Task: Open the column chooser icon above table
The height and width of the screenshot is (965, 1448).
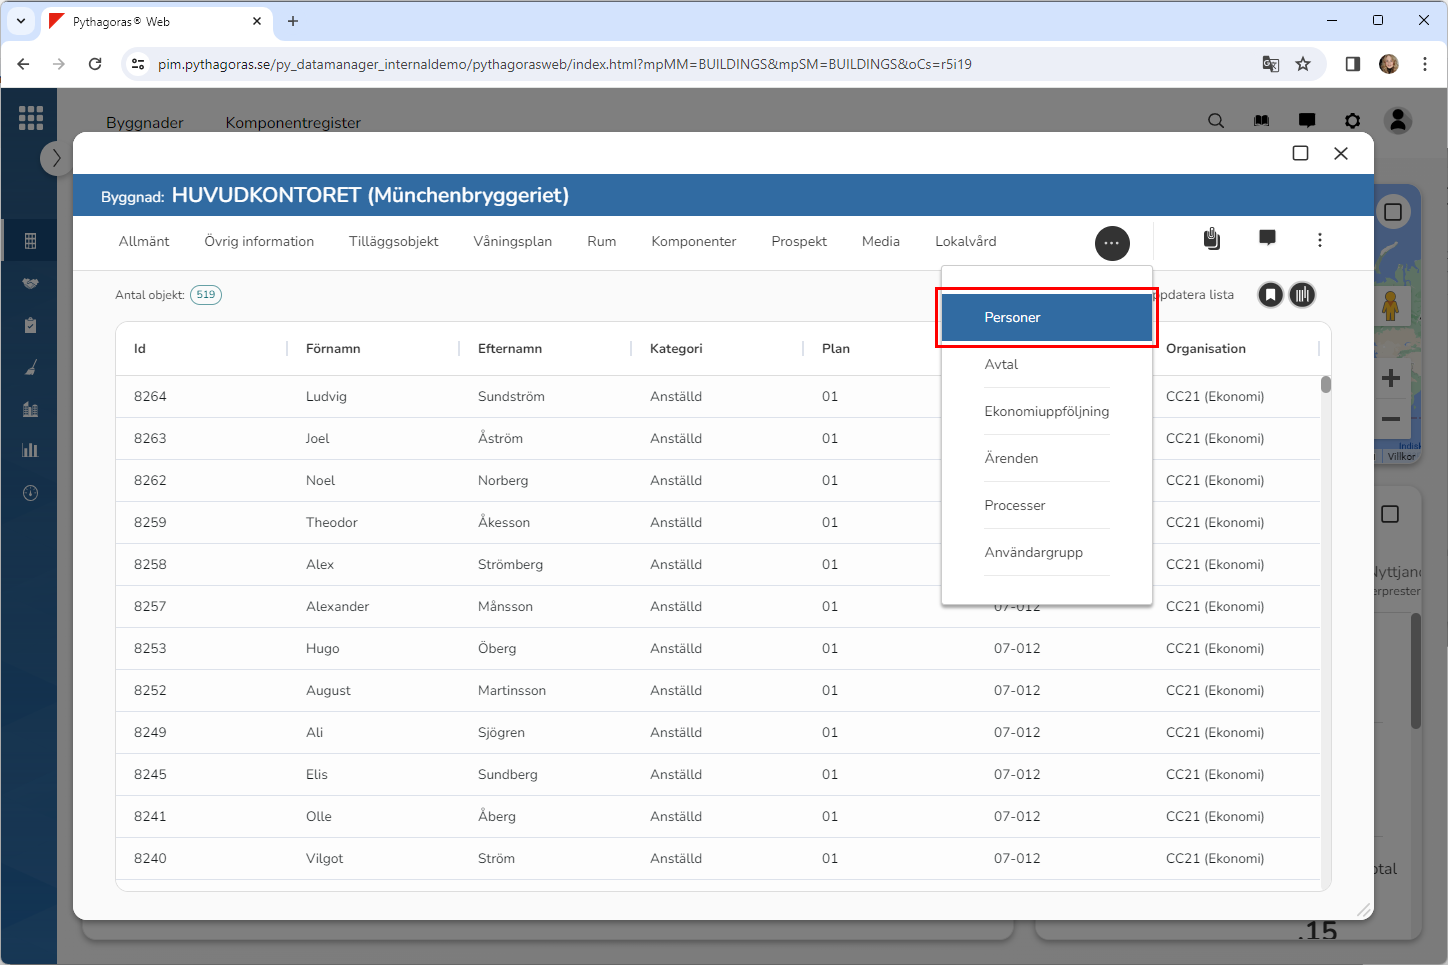Action: (1302, 295)
